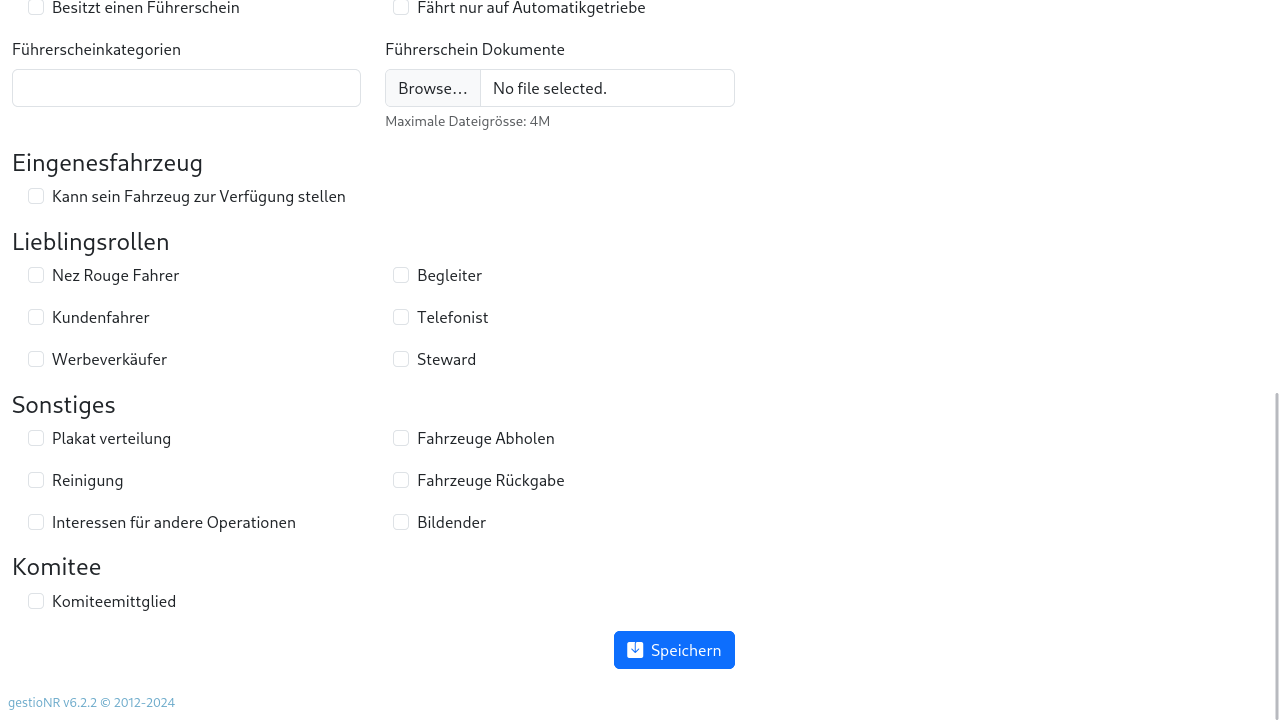The image size is (1280, 720).
Task: Mark as Komiteemittglied
Action: click(36, 601)
